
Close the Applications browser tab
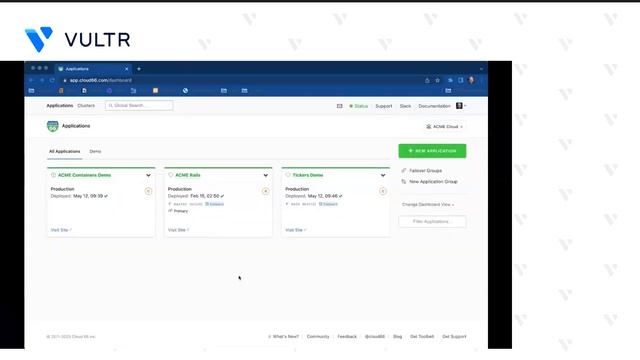(127, 69)
